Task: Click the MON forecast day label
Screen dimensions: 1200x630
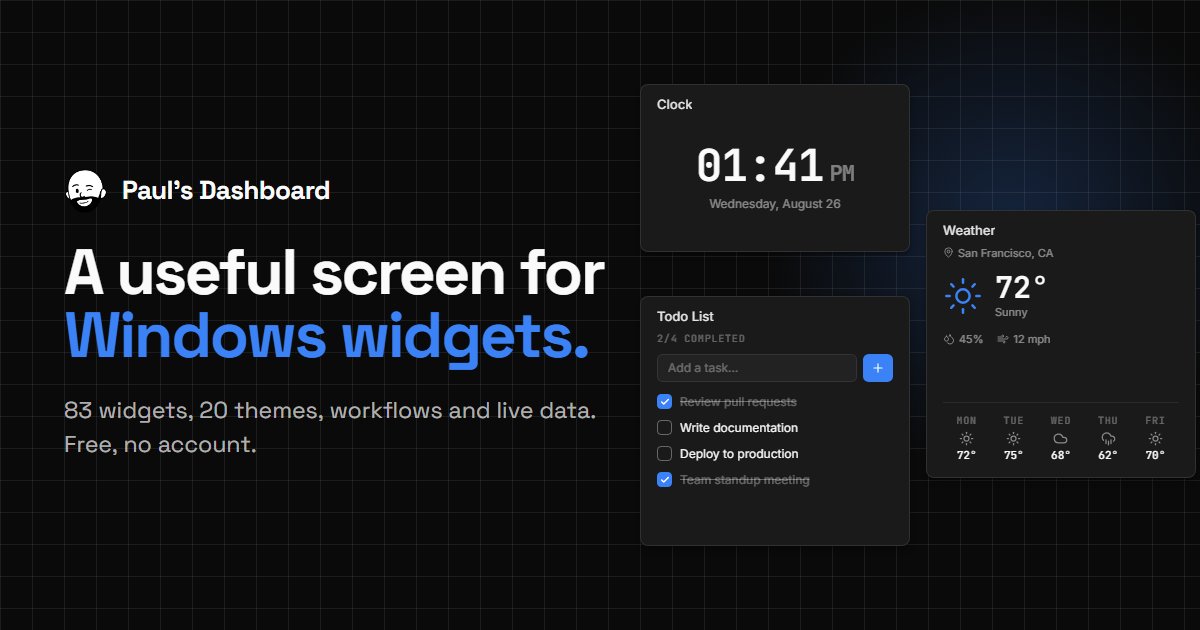Action: click(x=966, y=421)
